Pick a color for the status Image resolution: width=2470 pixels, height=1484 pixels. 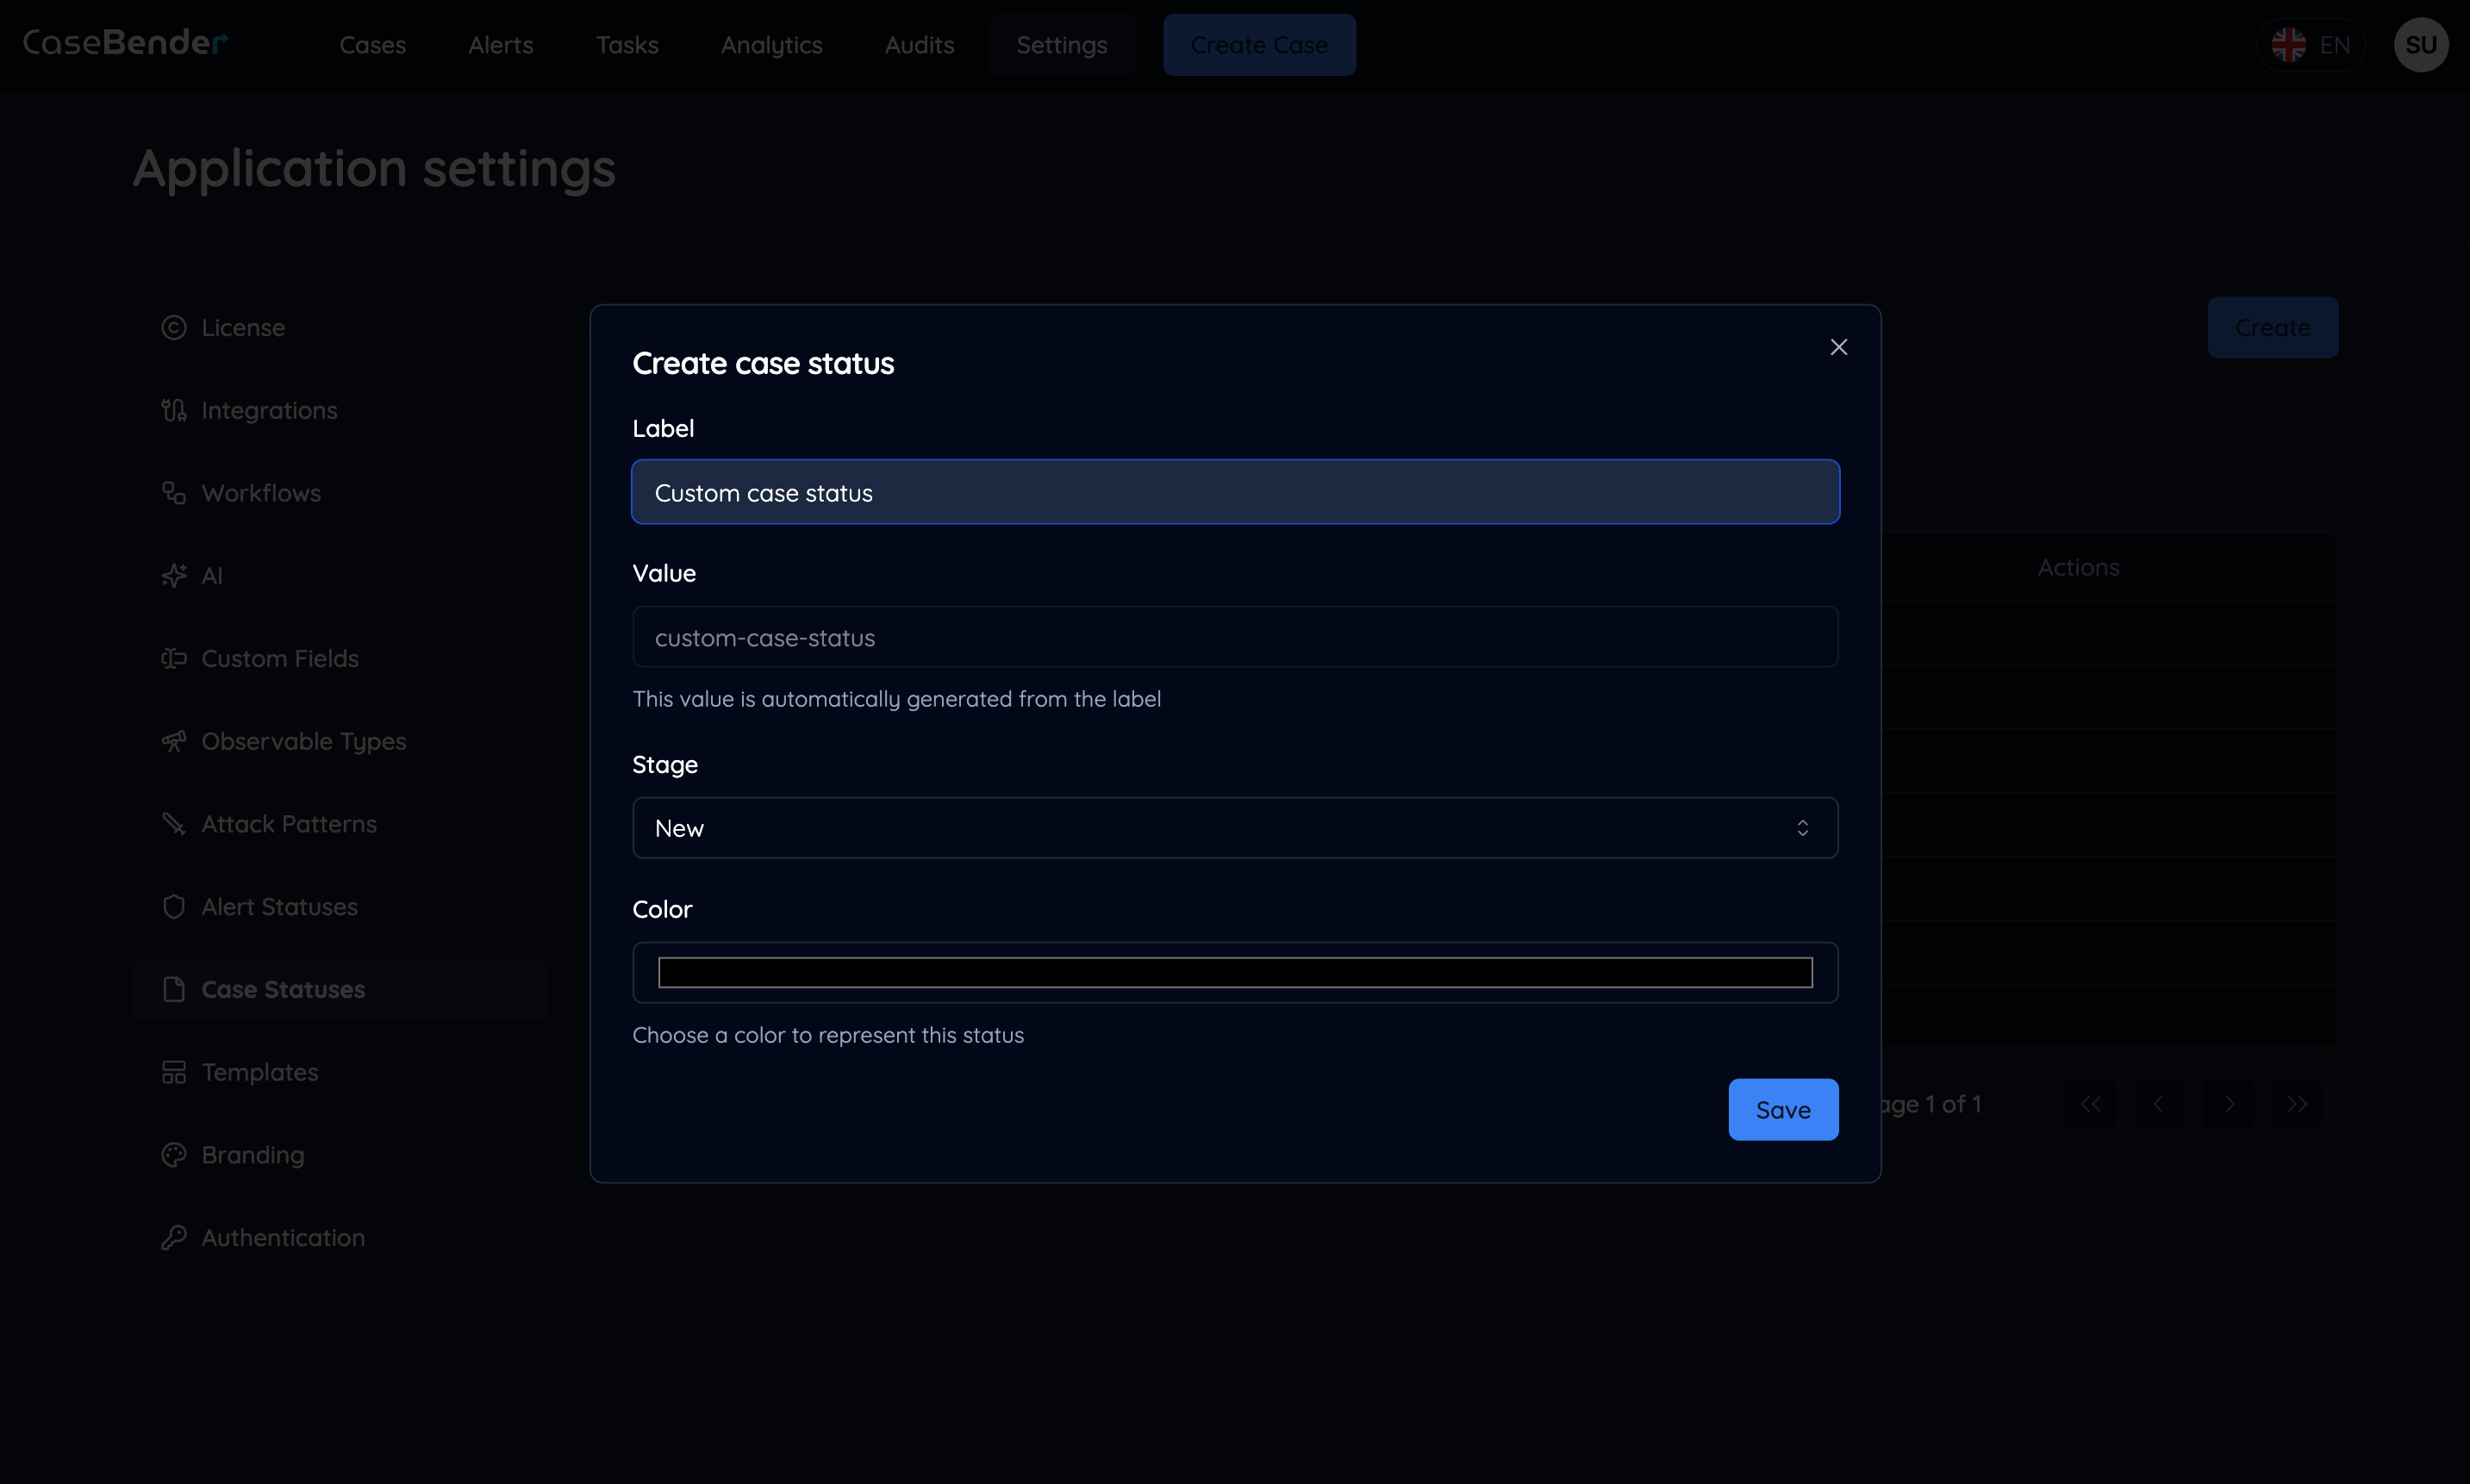pyautogui.click(x=1235, y=971)
